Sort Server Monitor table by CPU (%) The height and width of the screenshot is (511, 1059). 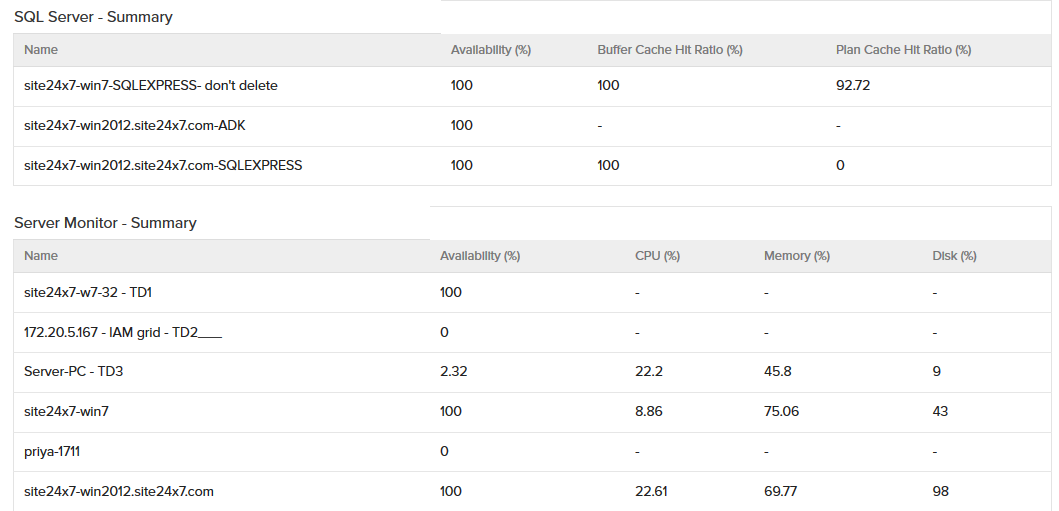(657, 256)
